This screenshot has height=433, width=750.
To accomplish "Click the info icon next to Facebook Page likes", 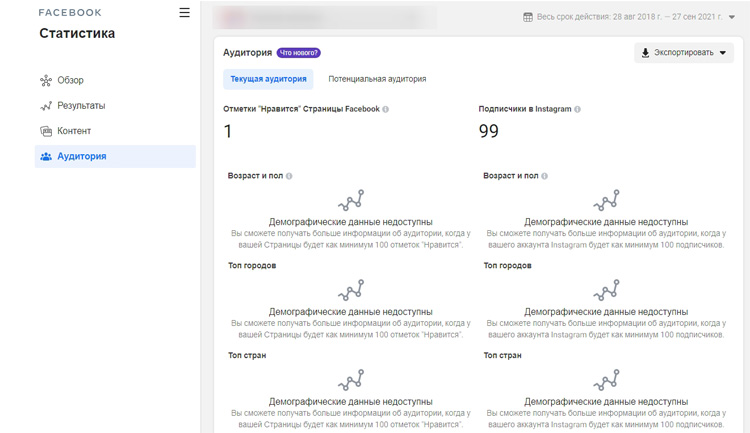I will point(386,109).
